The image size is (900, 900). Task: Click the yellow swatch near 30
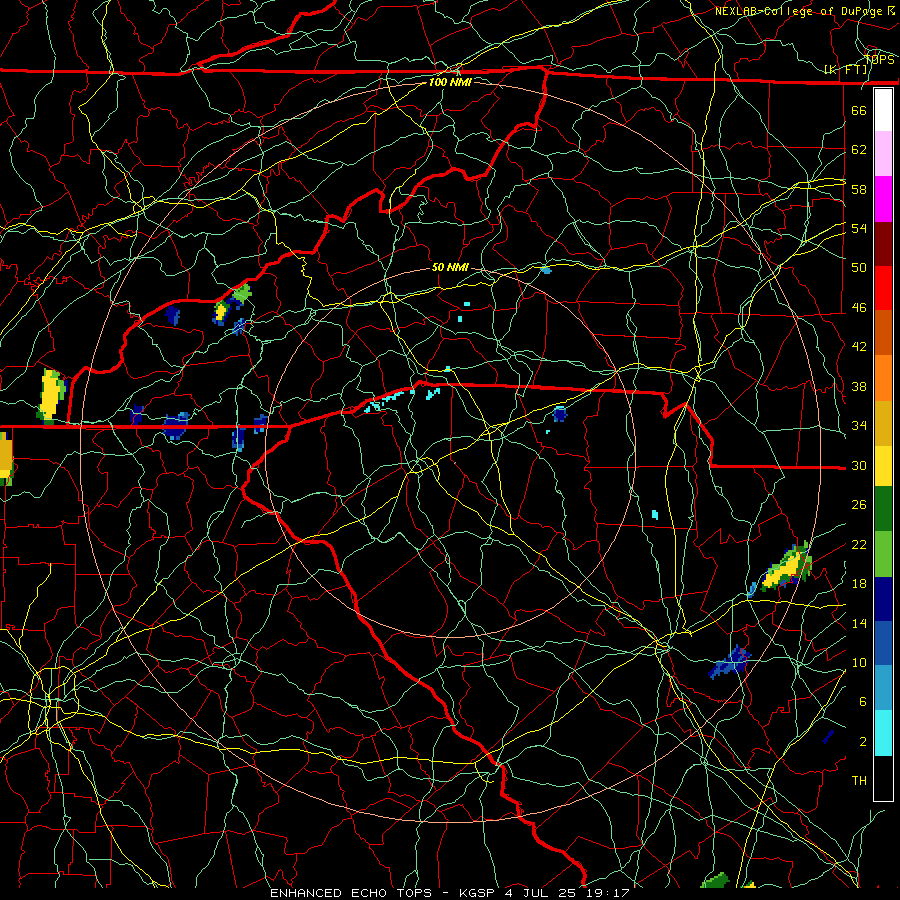[x=883, y=466]
